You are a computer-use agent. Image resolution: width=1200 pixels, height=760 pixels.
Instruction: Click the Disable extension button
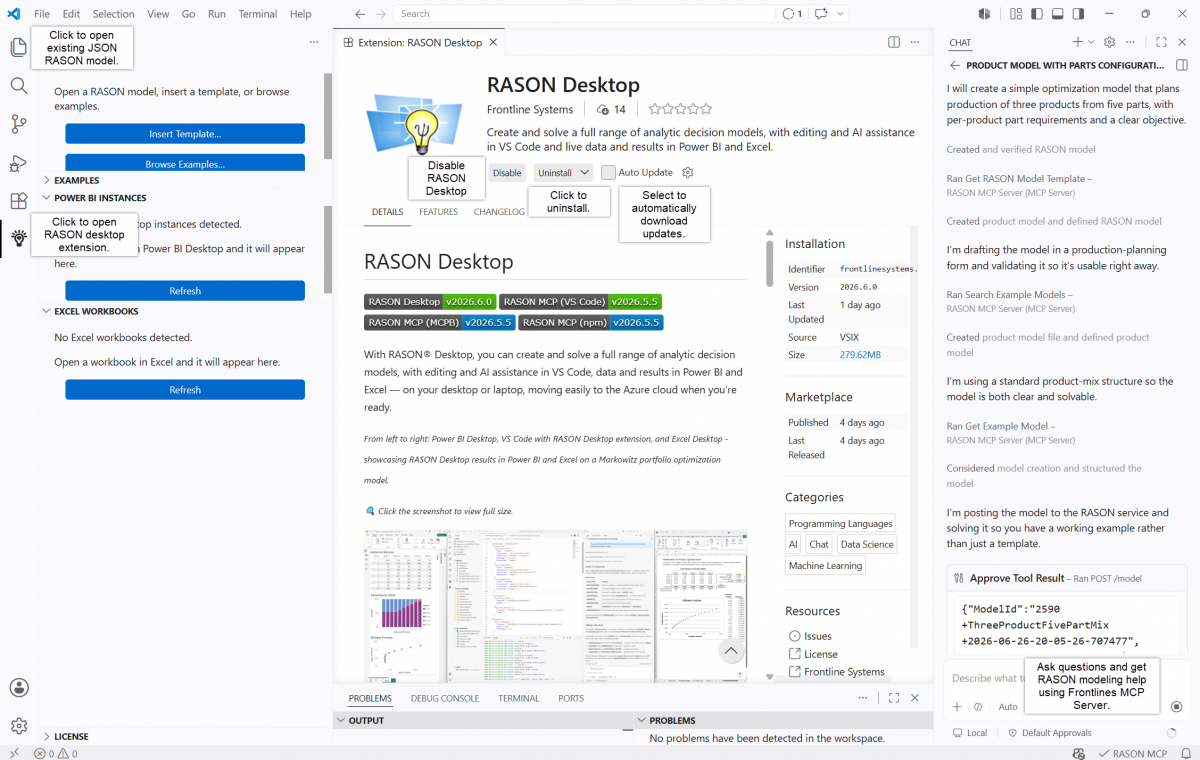507,173
